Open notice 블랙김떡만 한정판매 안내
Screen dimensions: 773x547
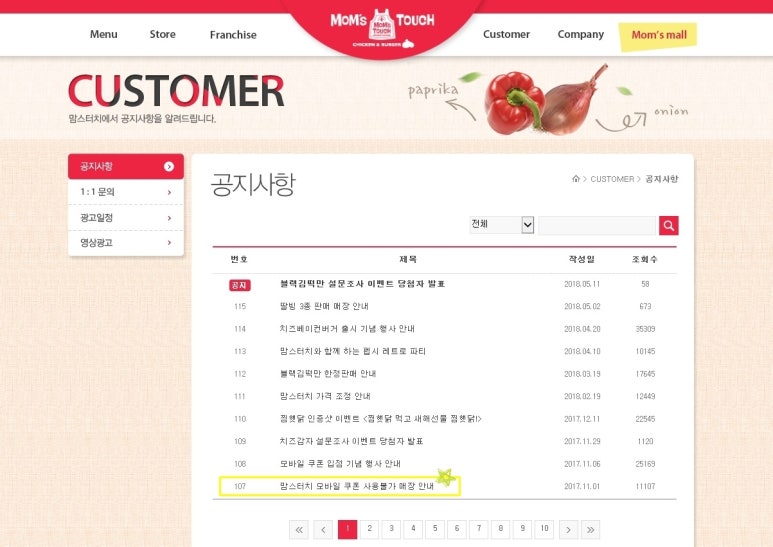click(x=328, y=374)
